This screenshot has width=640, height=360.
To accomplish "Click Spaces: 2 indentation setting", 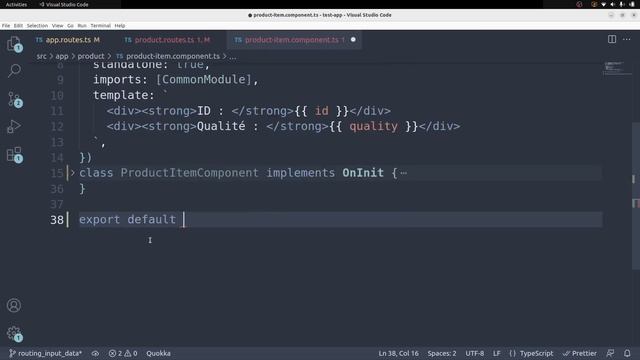I will pos(442,353).
